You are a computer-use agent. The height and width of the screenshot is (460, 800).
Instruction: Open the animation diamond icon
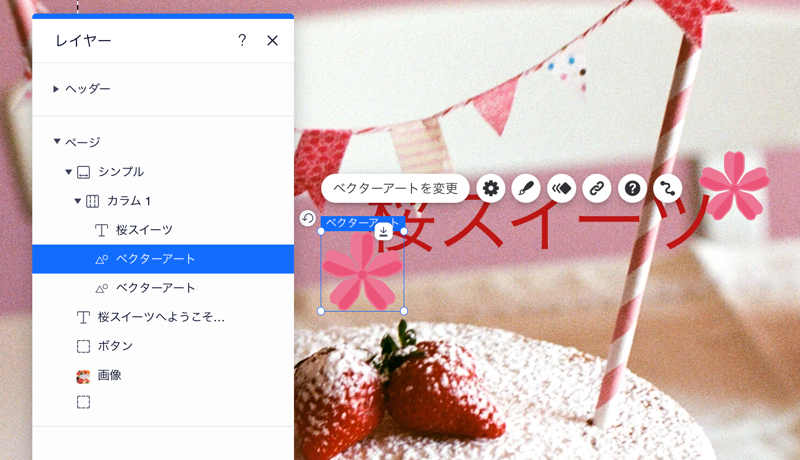[x=562, y=189]
